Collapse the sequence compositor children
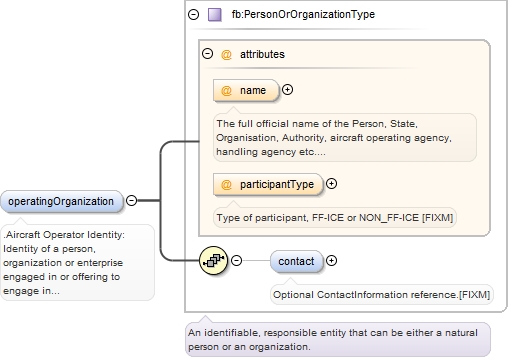This screenshot has width=509, height=360. tap(236, 260)
